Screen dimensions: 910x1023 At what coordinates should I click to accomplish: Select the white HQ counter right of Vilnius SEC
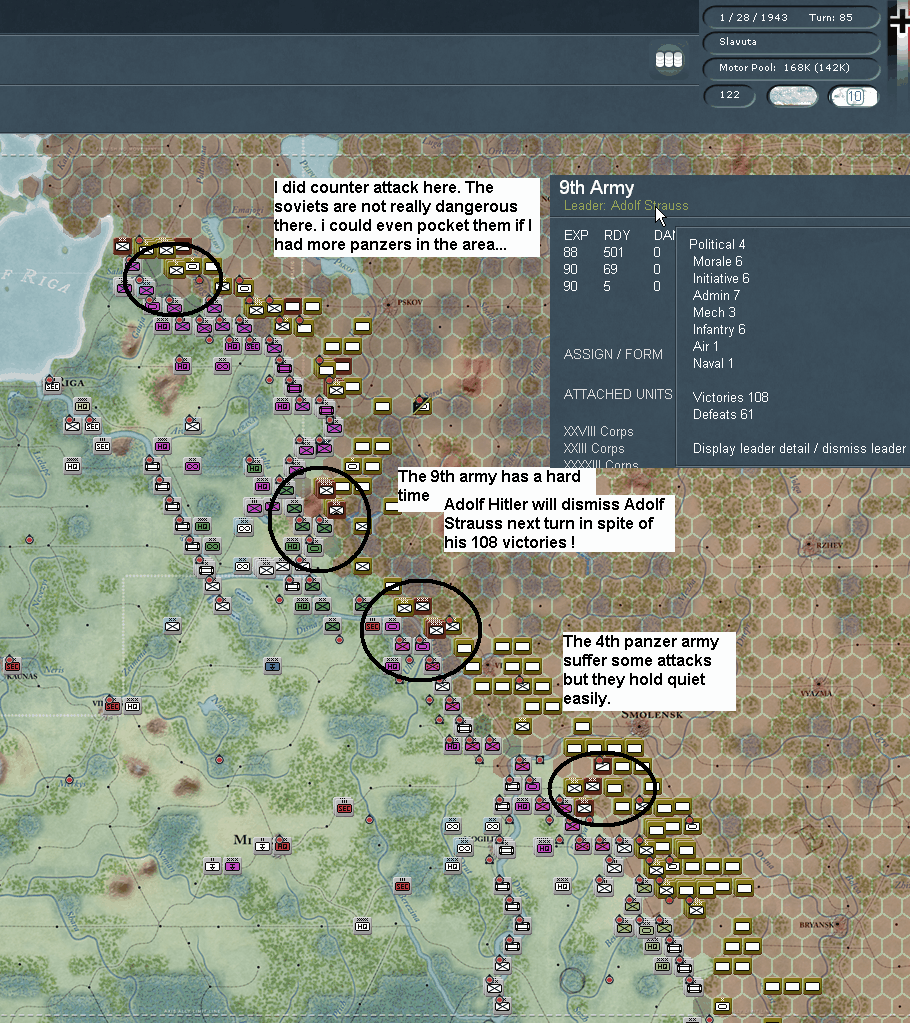tap(132, 705)
